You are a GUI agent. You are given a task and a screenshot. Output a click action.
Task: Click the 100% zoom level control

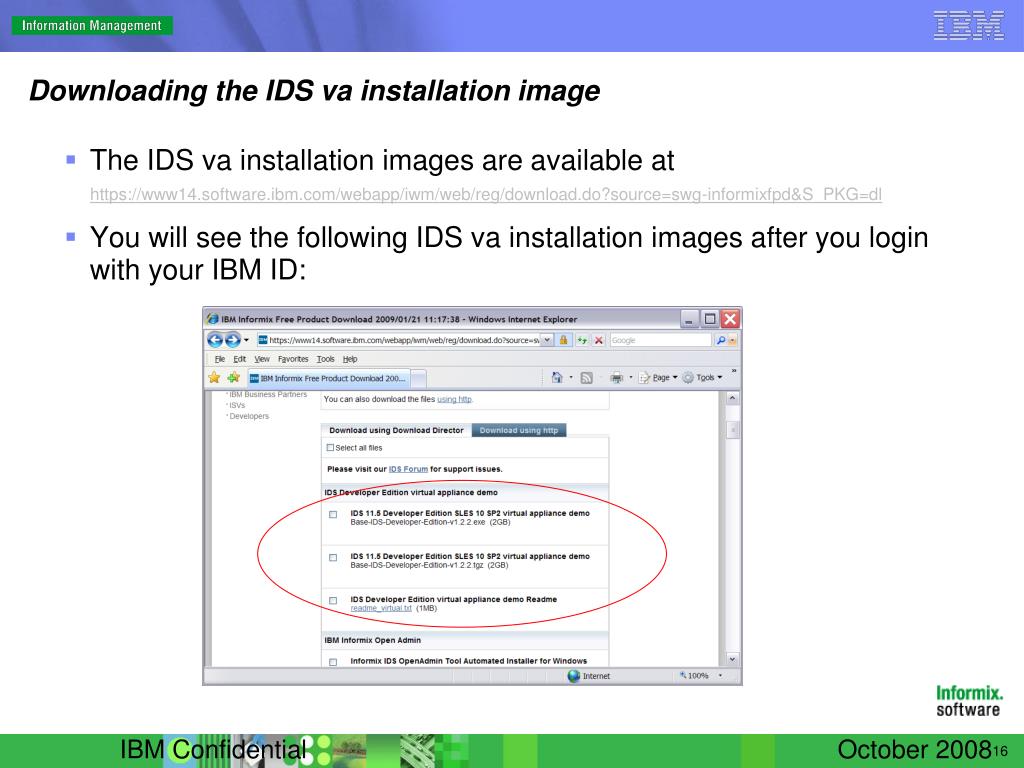[694, 676]
